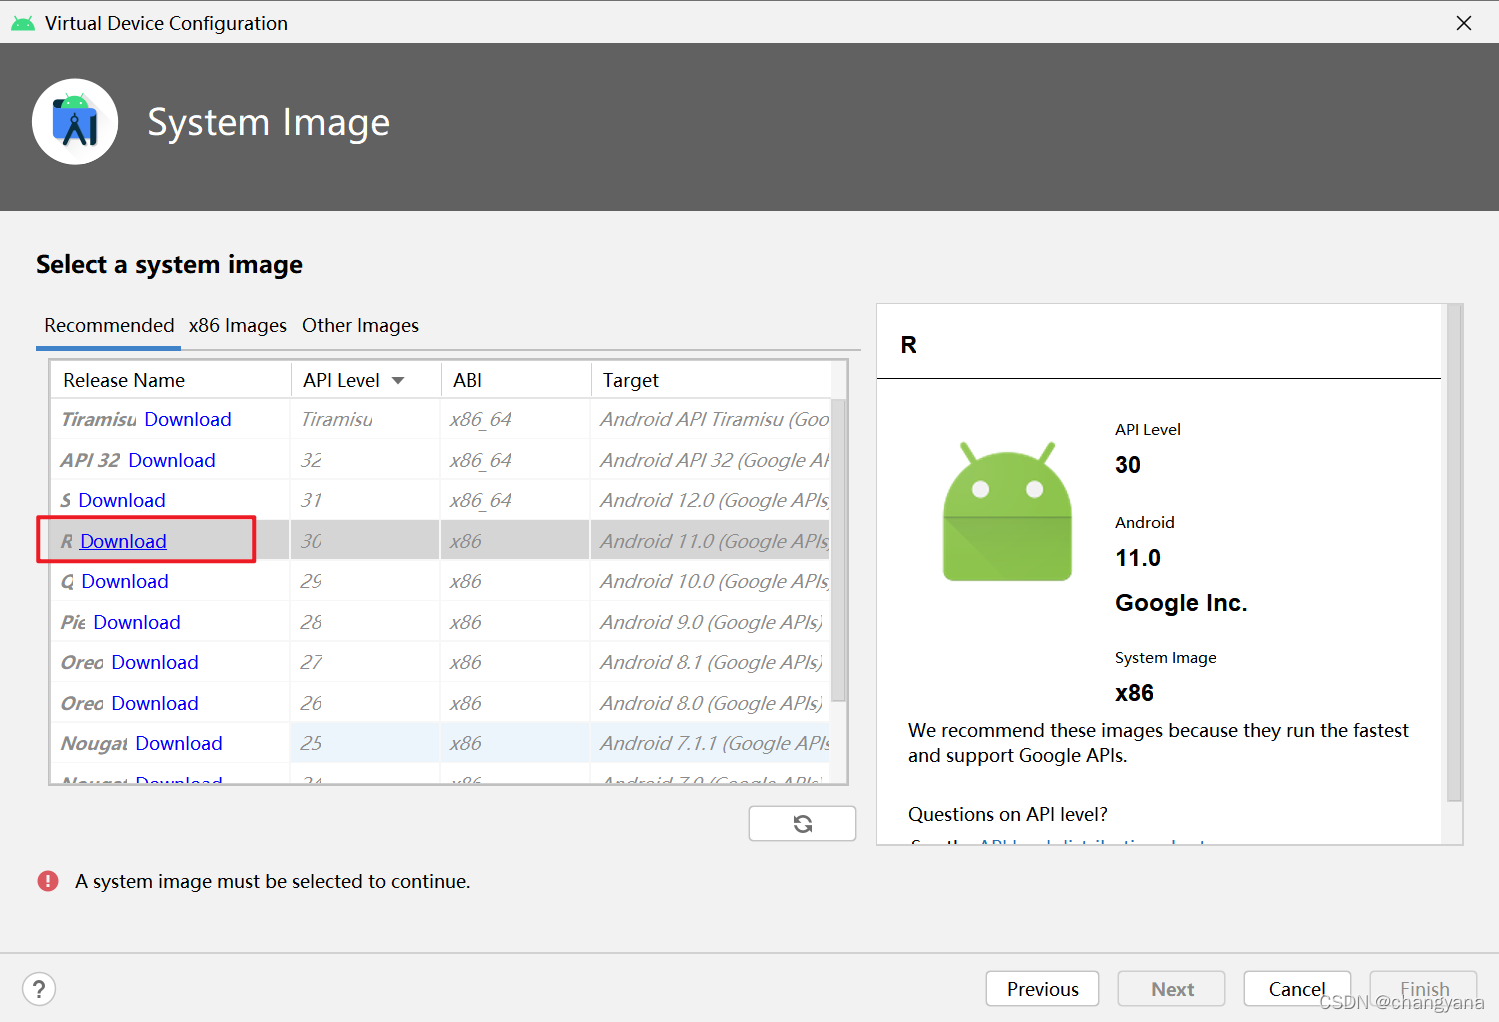Select 'Android 8.1 (Google APIs)' target cell
This screenshot has height=1022, width=1499.
coord(711,662)
